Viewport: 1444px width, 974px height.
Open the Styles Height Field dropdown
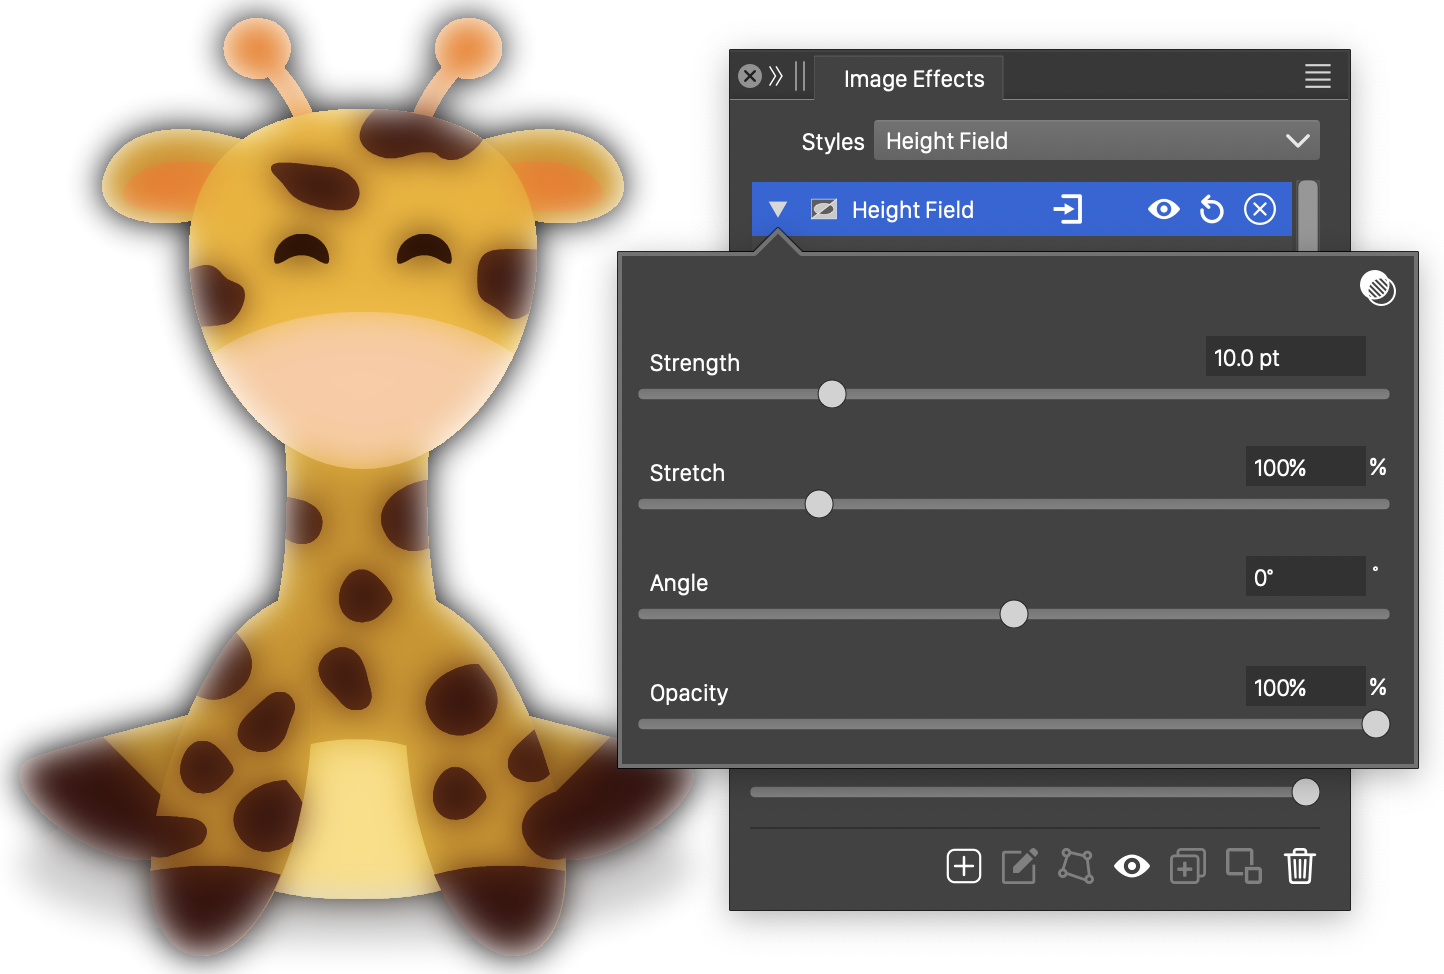[x=1096, y=141]
